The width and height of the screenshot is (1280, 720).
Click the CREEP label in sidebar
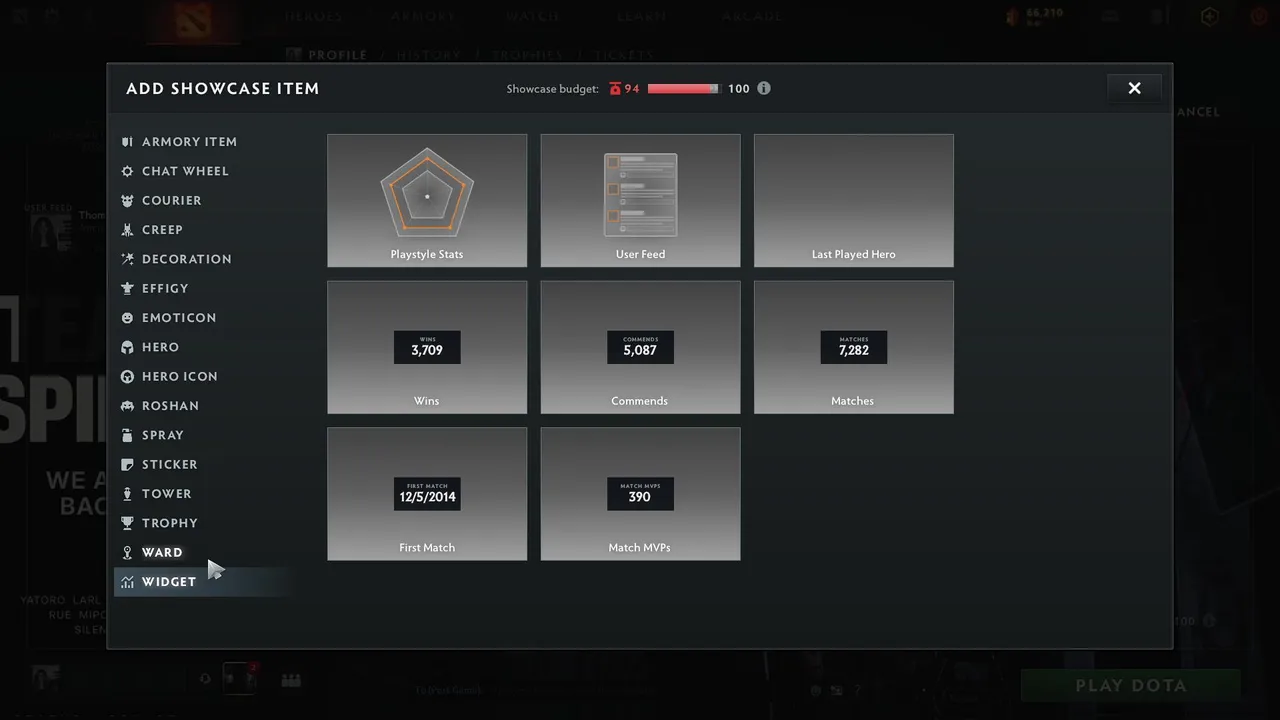[x=162, y=230]
